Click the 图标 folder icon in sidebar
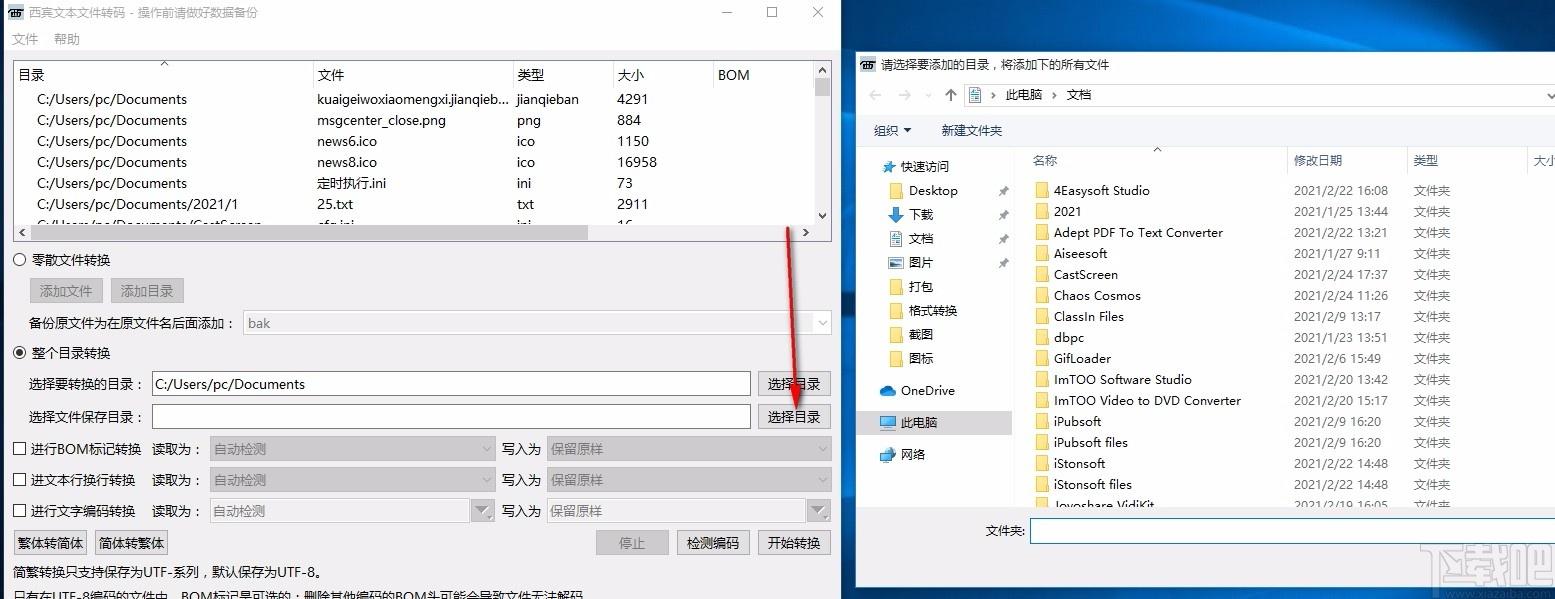Image resolution: width=1555 pixels, height=599 pixels. point(896,358)
